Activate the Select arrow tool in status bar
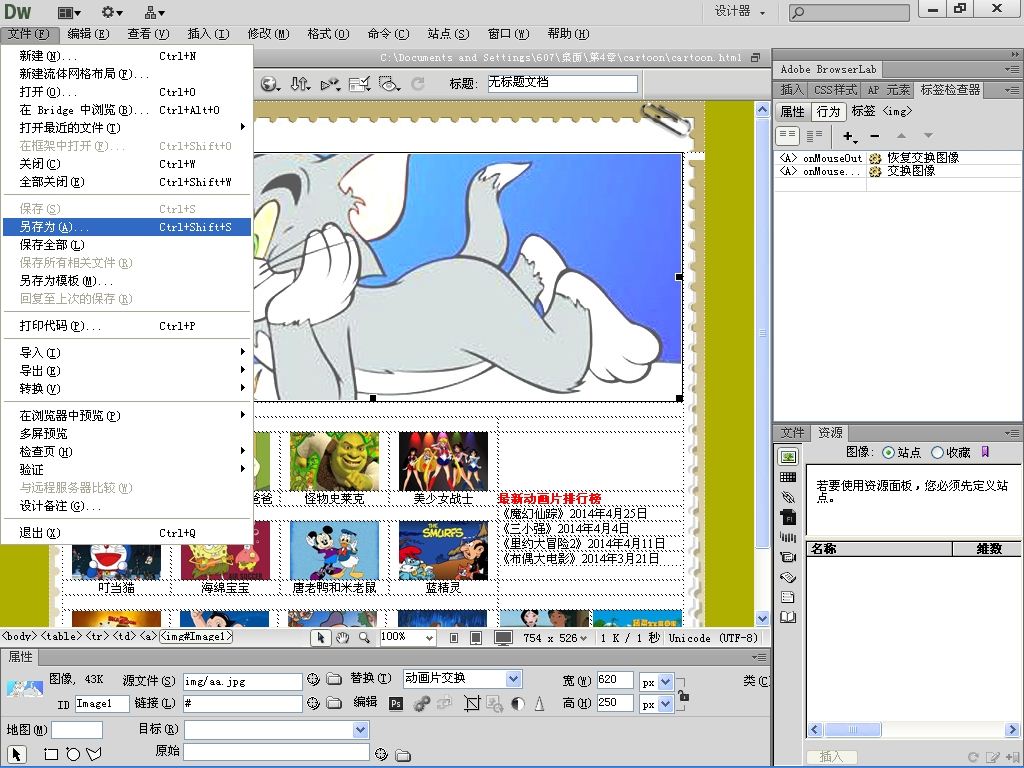 coord(321,637)
